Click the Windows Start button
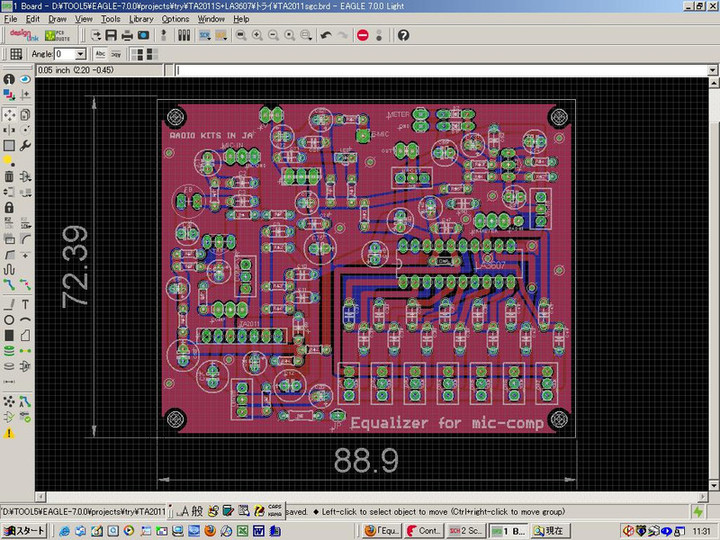This screenshot has width=720, height=540. (24, 530)
